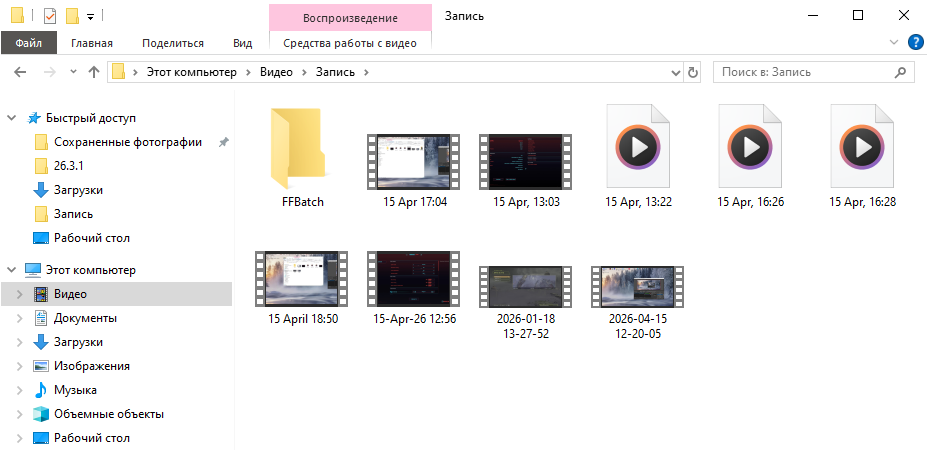Collapse the Быстрый доступ section
The width and height of the screenshot is (928, 450).
[11, 118]
